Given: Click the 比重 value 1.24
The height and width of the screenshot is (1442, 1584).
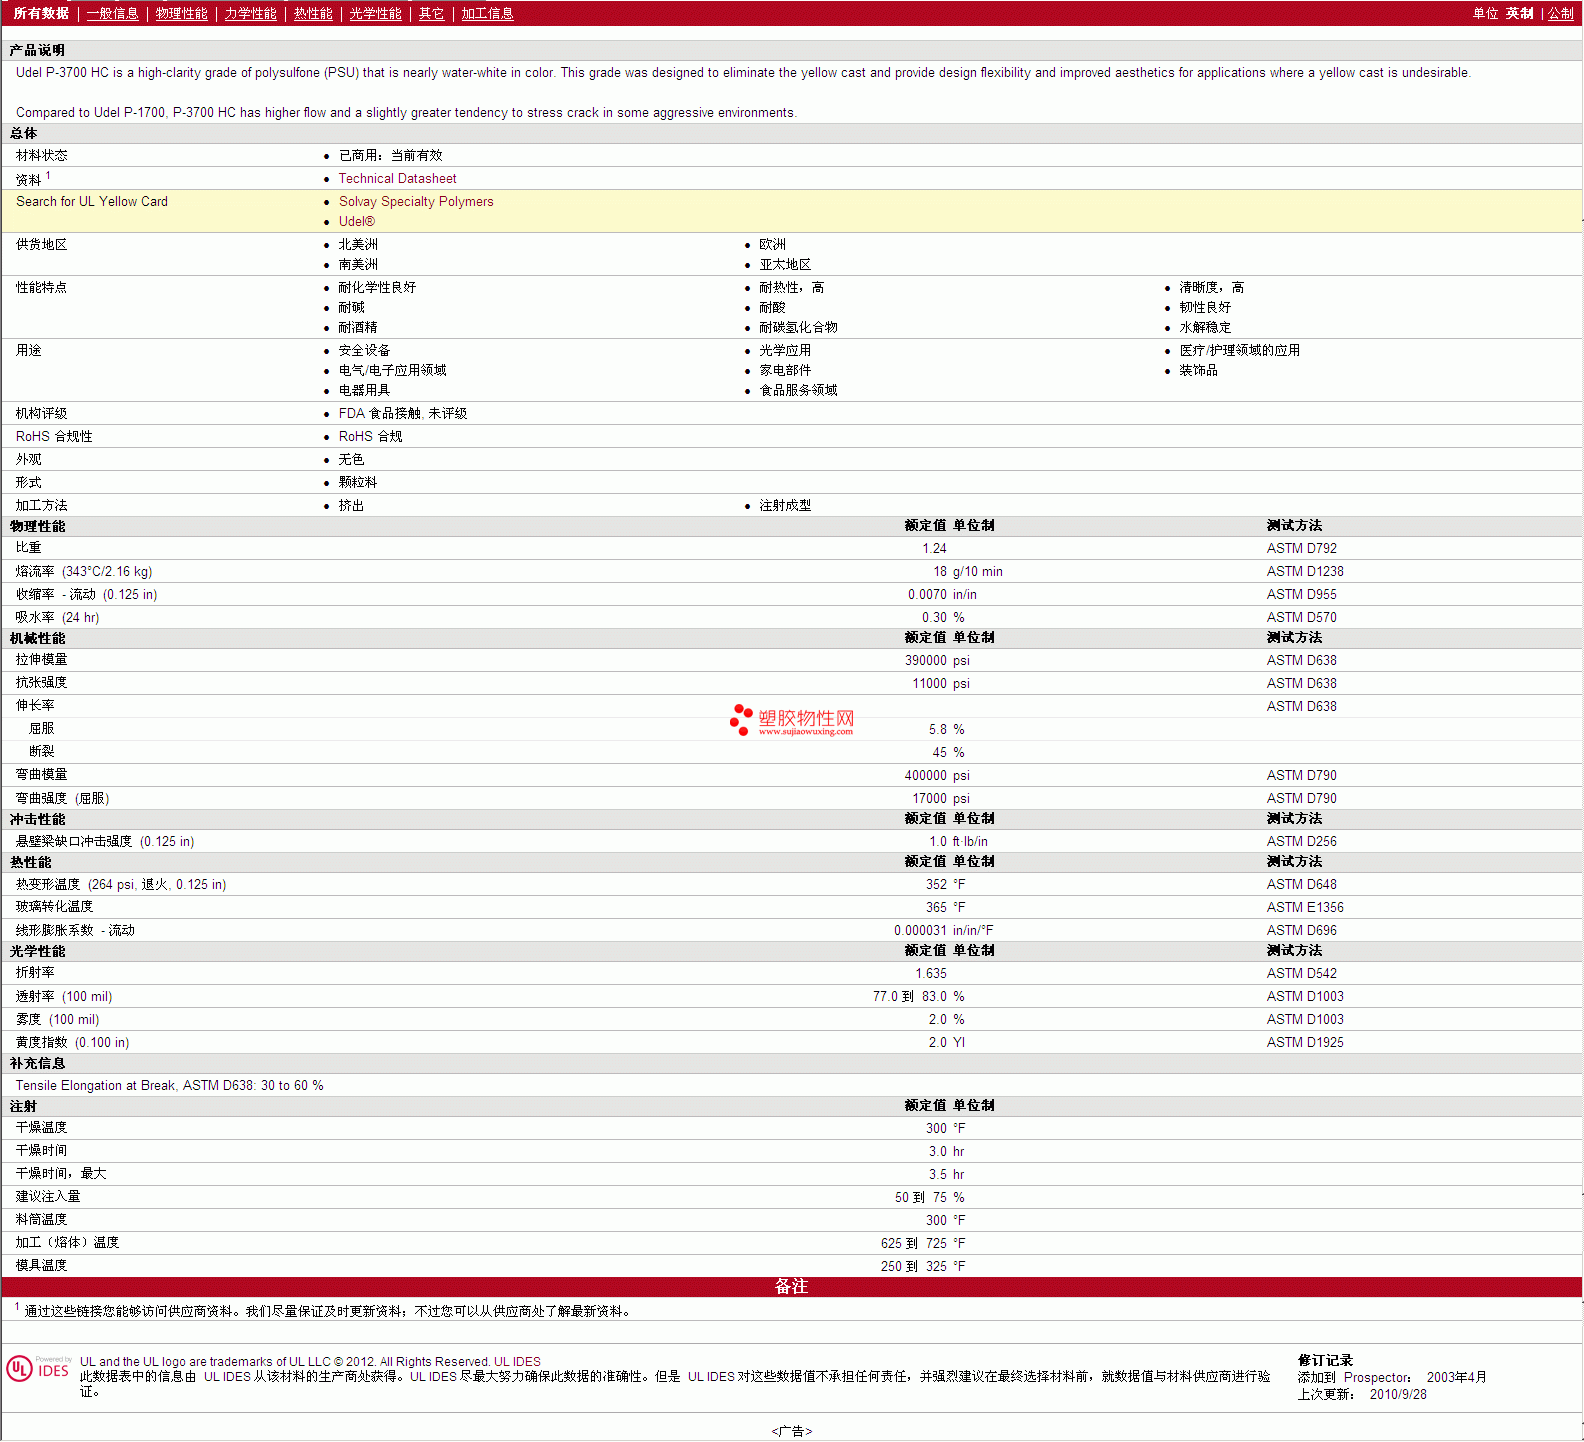Looking at the screenshot, I should point(934,548).
